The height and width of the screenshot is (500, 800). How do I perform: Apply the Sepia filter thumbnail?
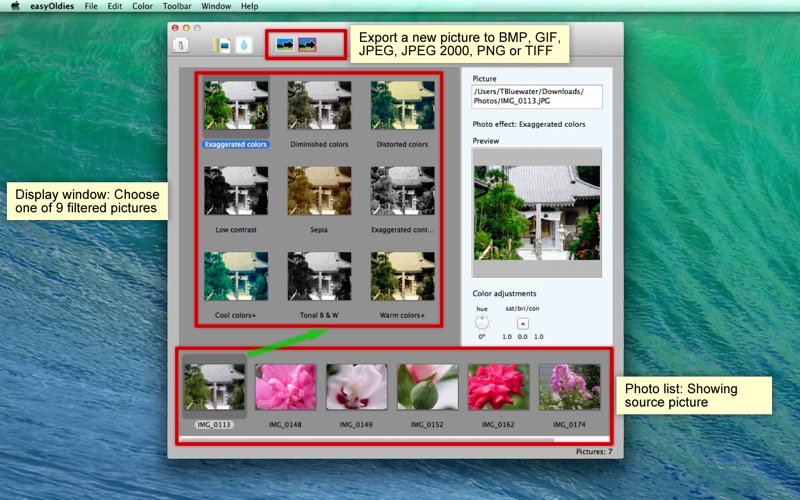319,190
